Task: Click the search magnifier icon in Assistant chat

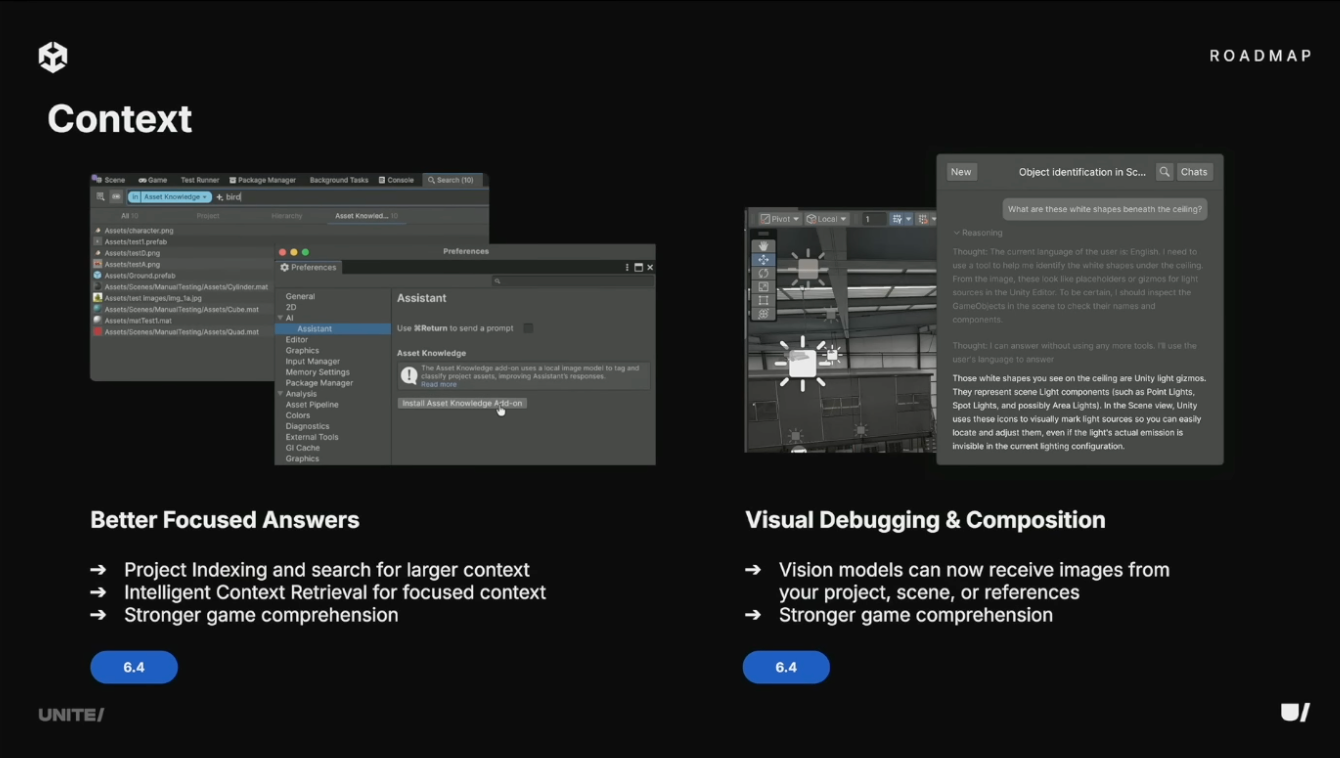Action: 1164,172
